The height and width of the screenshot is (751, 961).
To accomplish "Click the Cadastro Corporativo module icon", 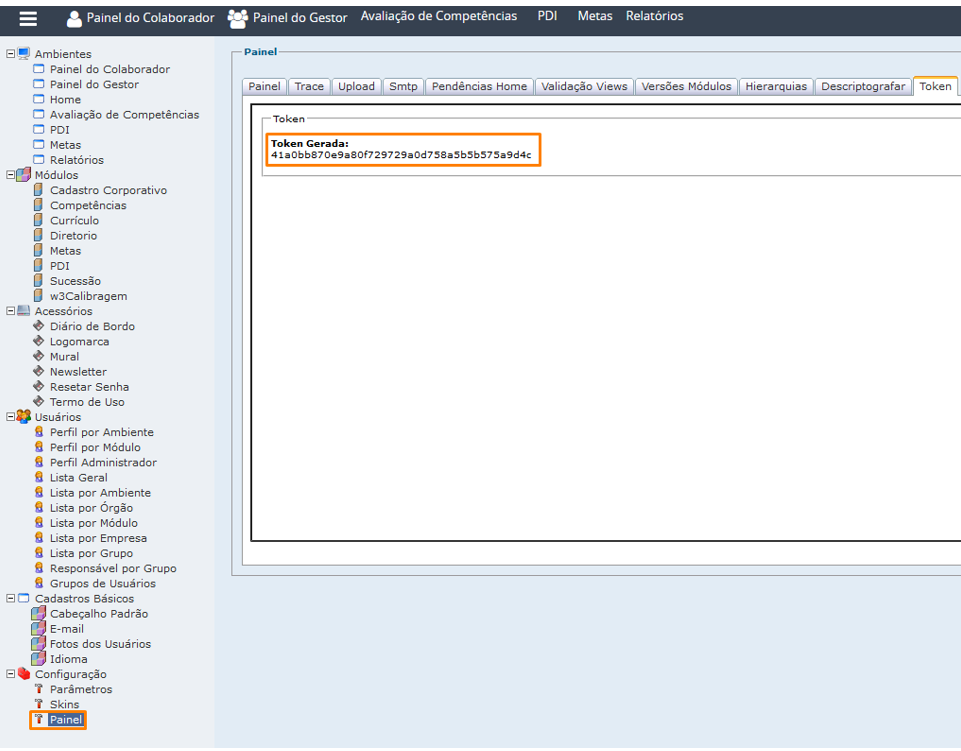I will click(x=39, y=190).
